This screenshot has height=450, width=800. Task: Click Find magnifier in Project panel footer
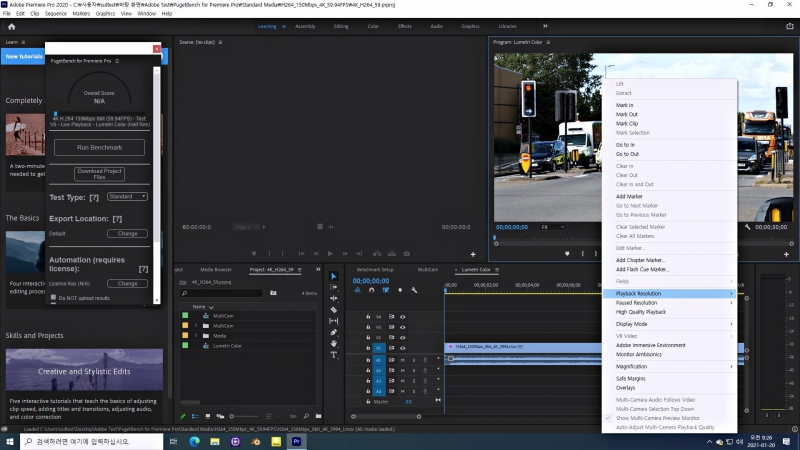pyautogui.click(x=306, y=416)
